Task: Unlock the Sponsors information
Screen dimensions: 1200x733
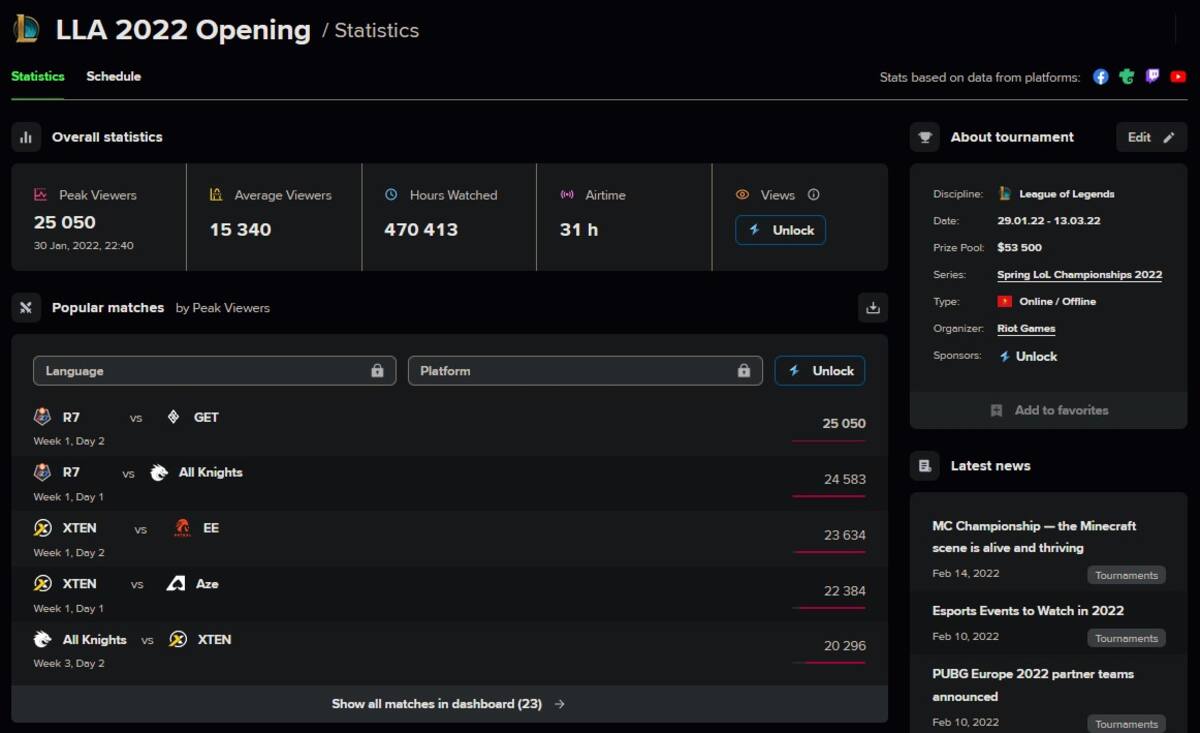Action: [1028, 356]
